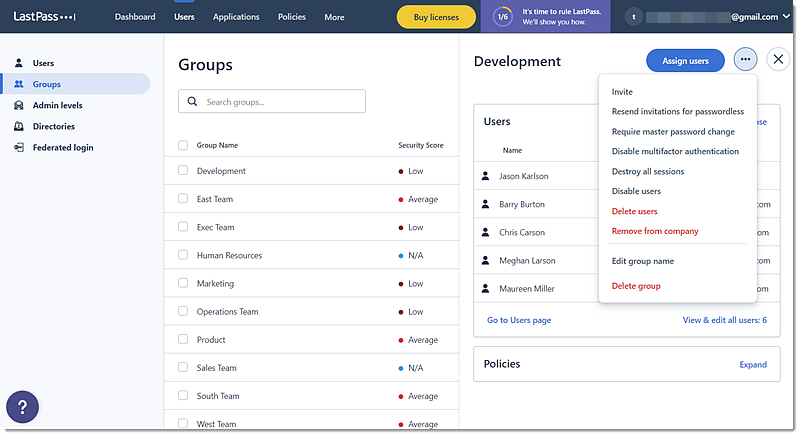Tick the East Team checkbox
The image size is (797, 433).
[x=183, y=199]
